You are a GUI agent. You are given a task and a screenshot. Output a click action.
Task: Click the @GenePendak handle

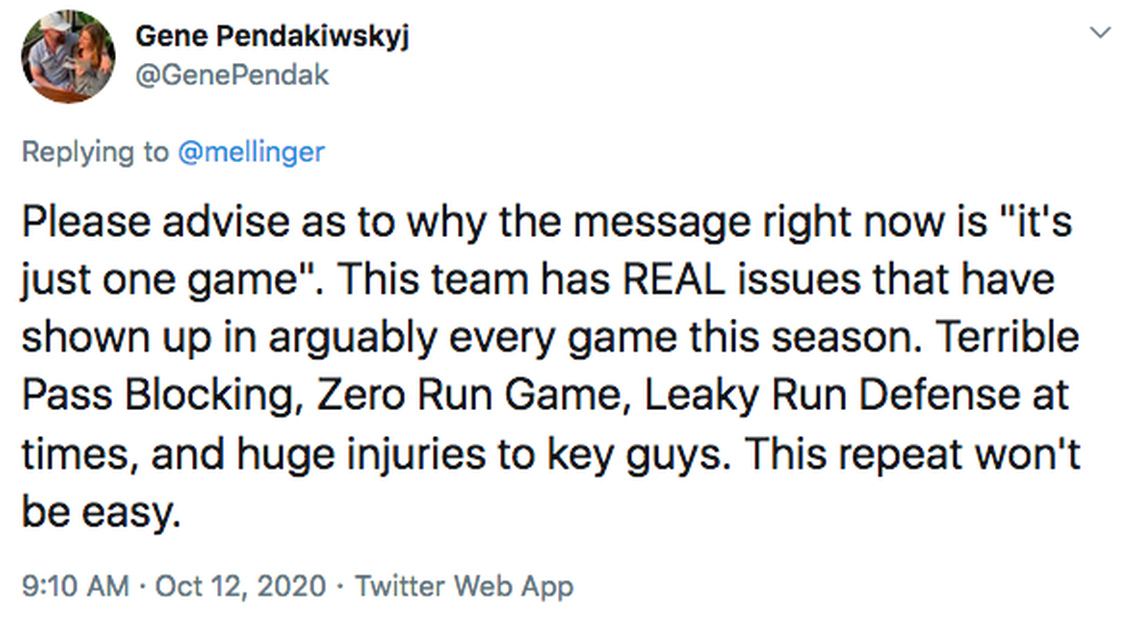point(231,75)
